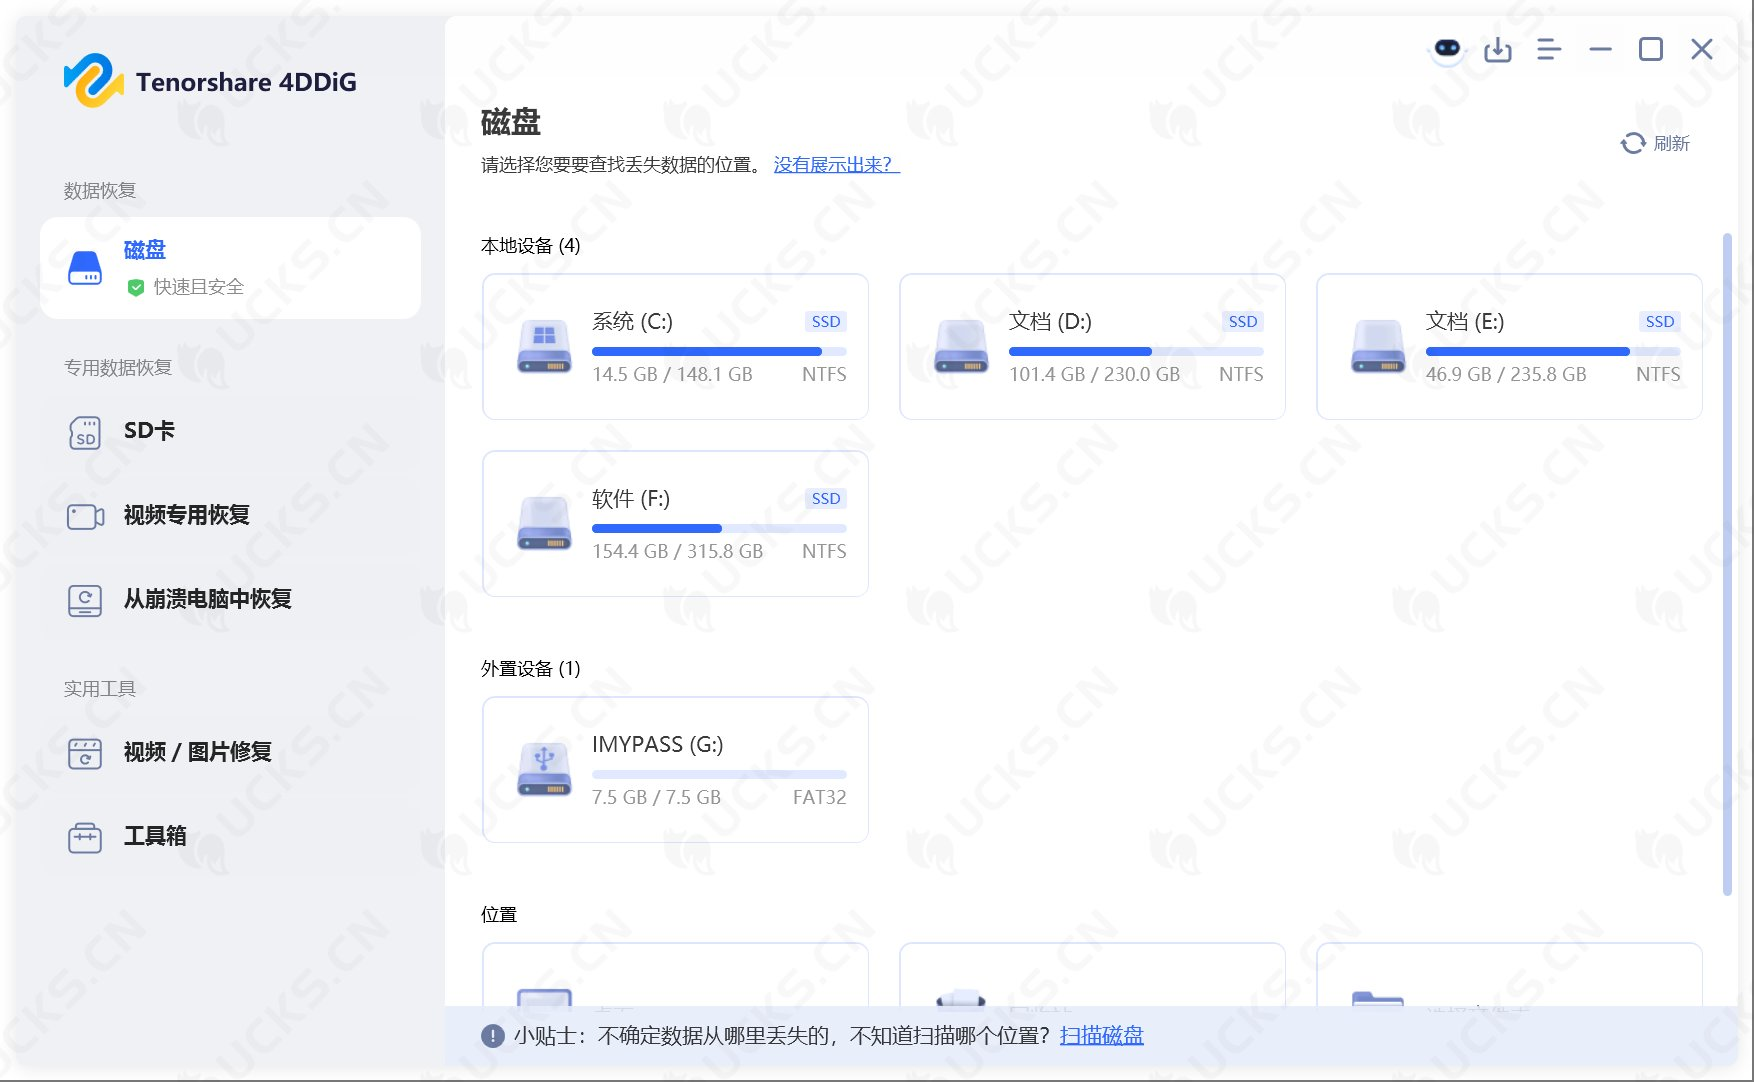
Task: Click the 外置设备 (1) section header
Action: pos(530,669)
